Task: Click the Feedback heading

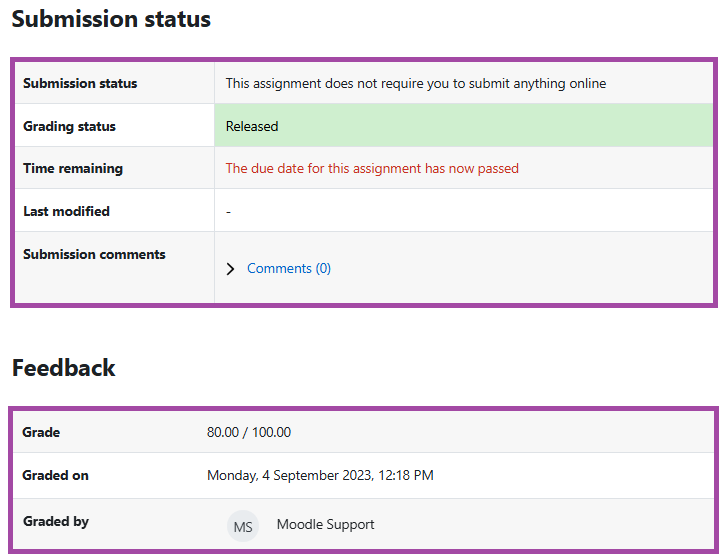Action: 63,368
